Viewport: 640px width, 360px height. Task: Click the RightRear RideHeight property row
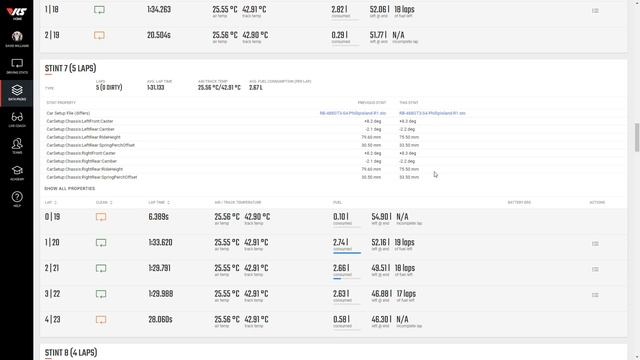click(334, 169)
